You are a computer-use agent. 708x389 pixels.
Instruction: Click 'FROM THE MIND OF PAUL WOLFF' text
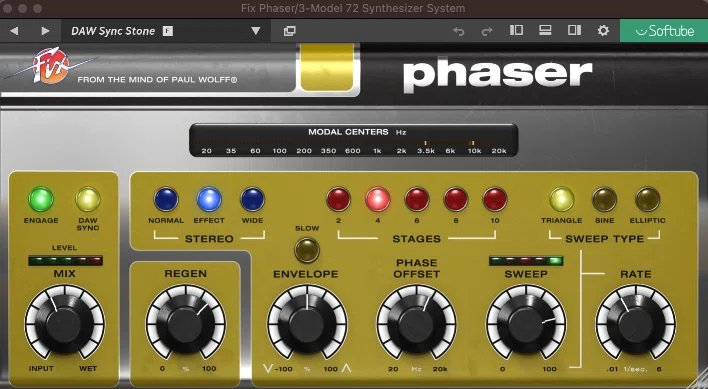coord(157,80)
